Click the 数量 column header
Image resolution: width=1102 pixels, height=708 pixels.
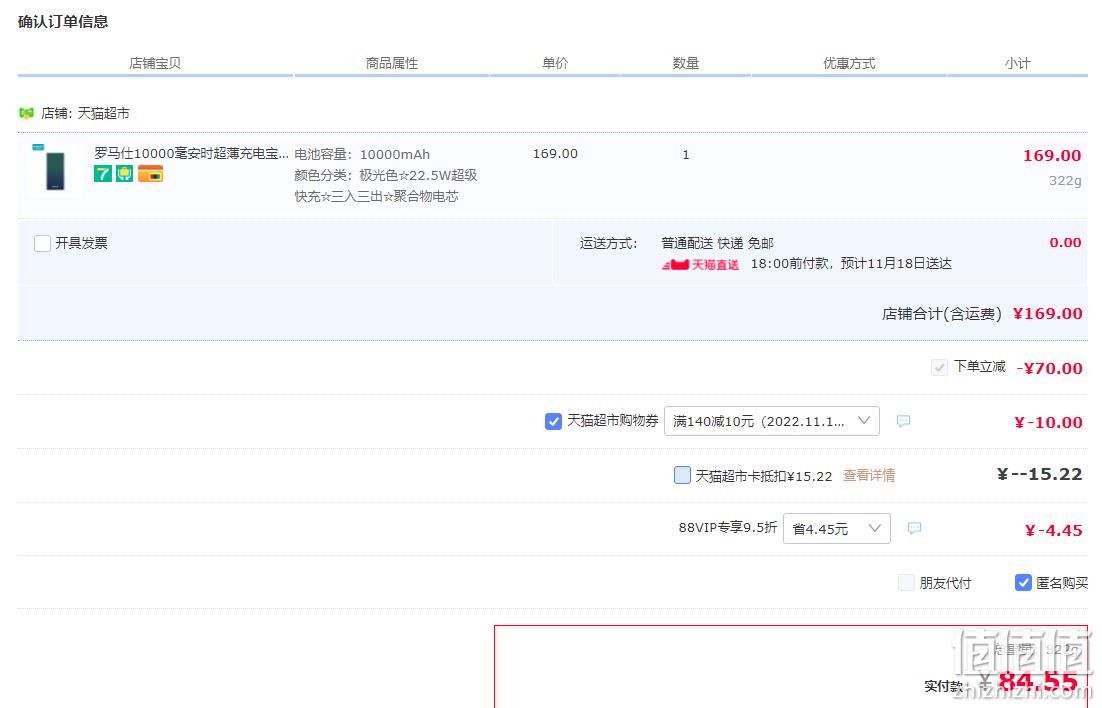[x=686, y=63]
